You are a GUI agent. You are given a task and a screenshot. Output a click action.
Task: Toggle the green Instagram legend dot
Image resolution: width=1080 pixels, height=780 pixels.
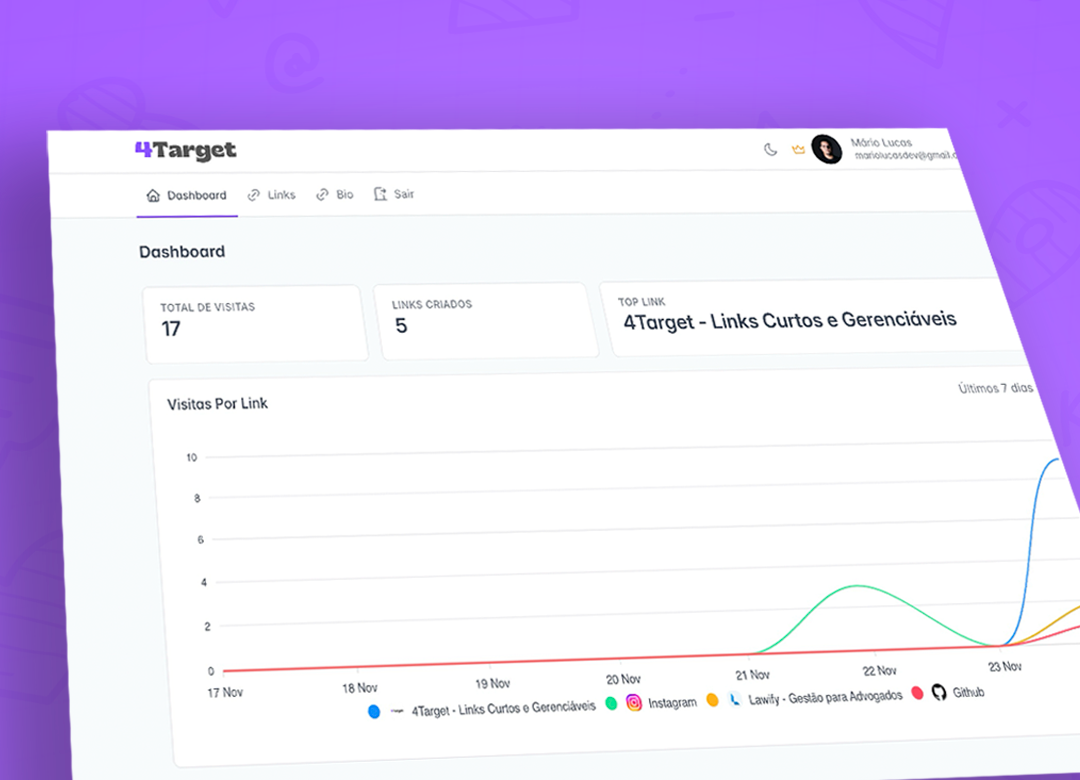611,704
